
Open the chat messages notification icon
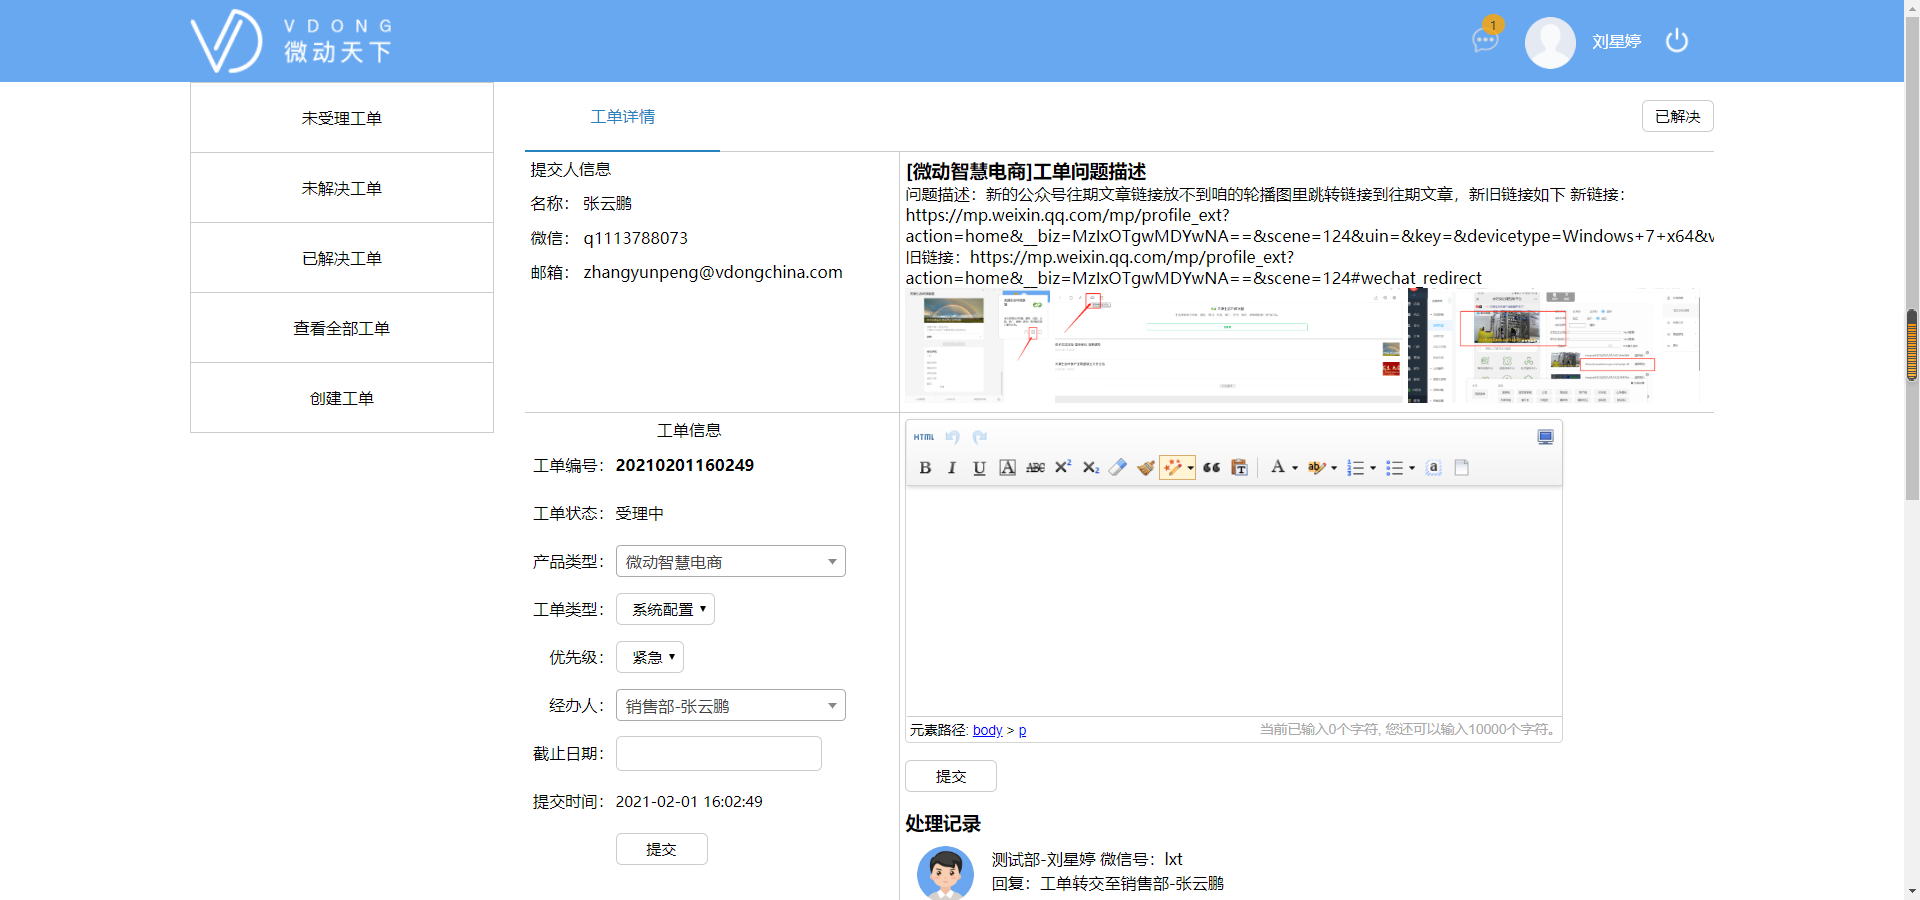(1486, 38)
